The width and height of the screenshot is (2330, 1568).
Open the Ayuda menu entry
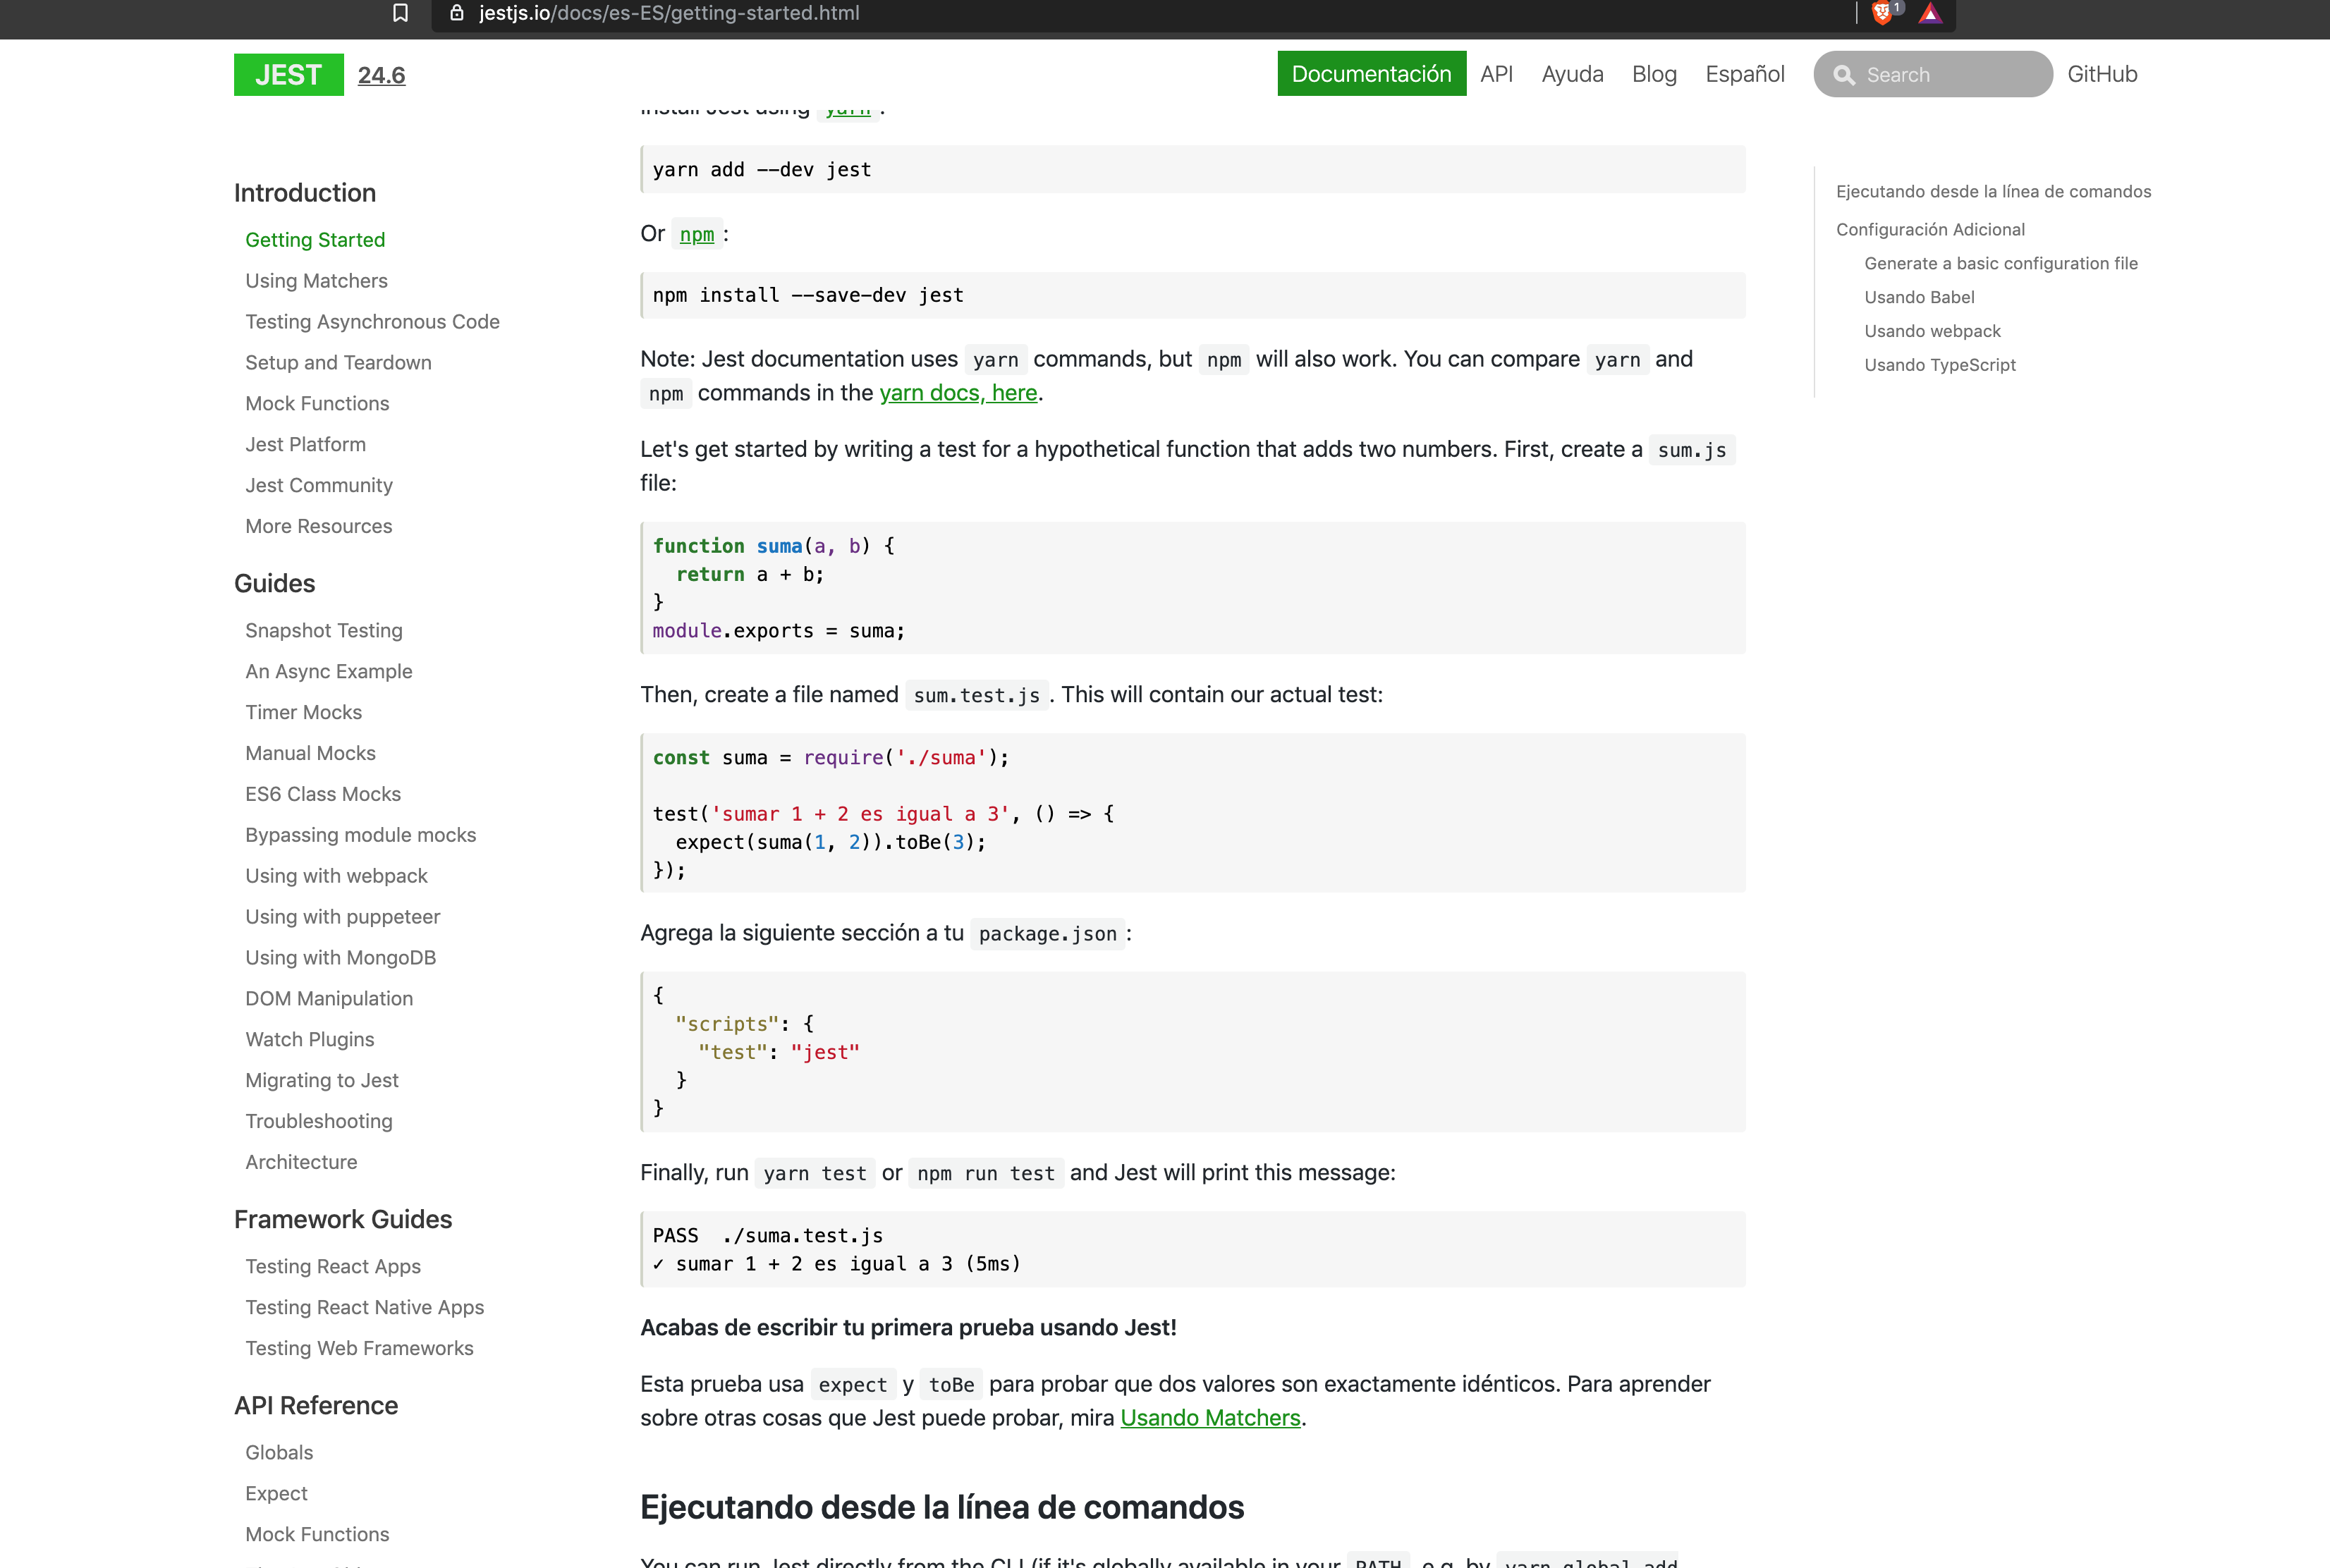(x=1572, y=73)
